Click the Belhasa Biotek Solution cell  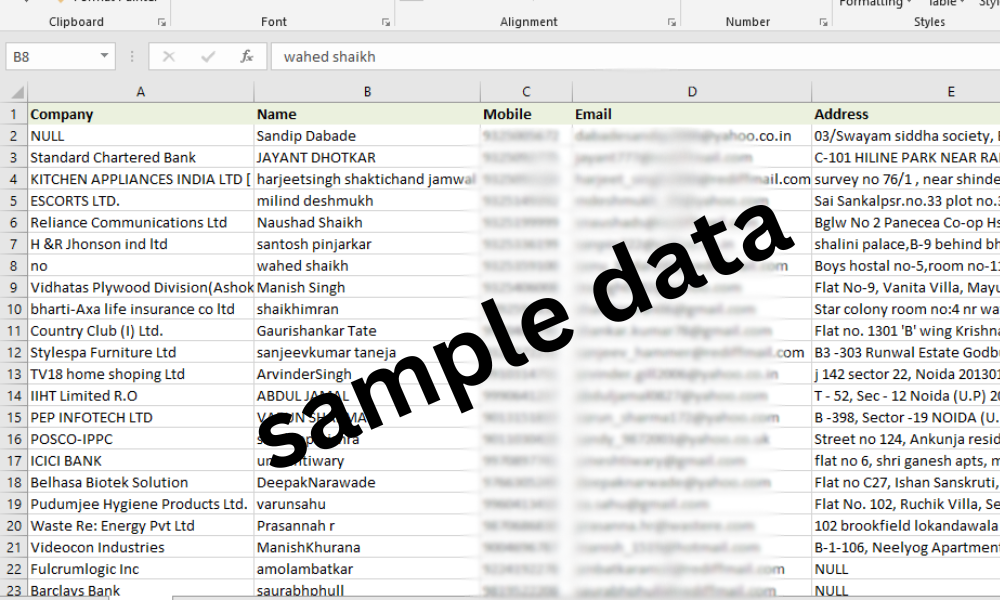pos(141,483)
